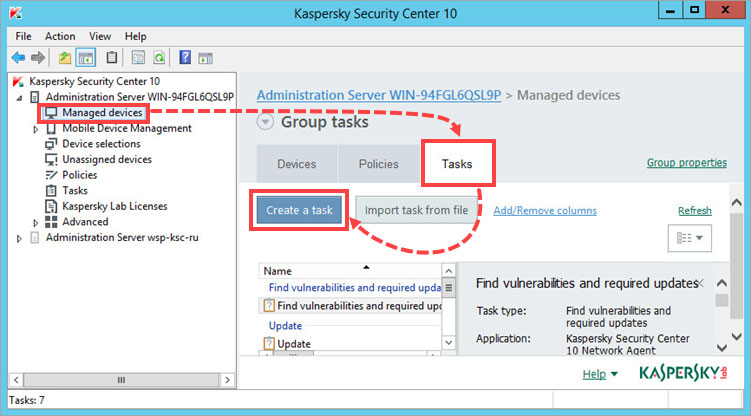751x416 pixels.
Task: Open Device selections node
Action: pos(101,144)
